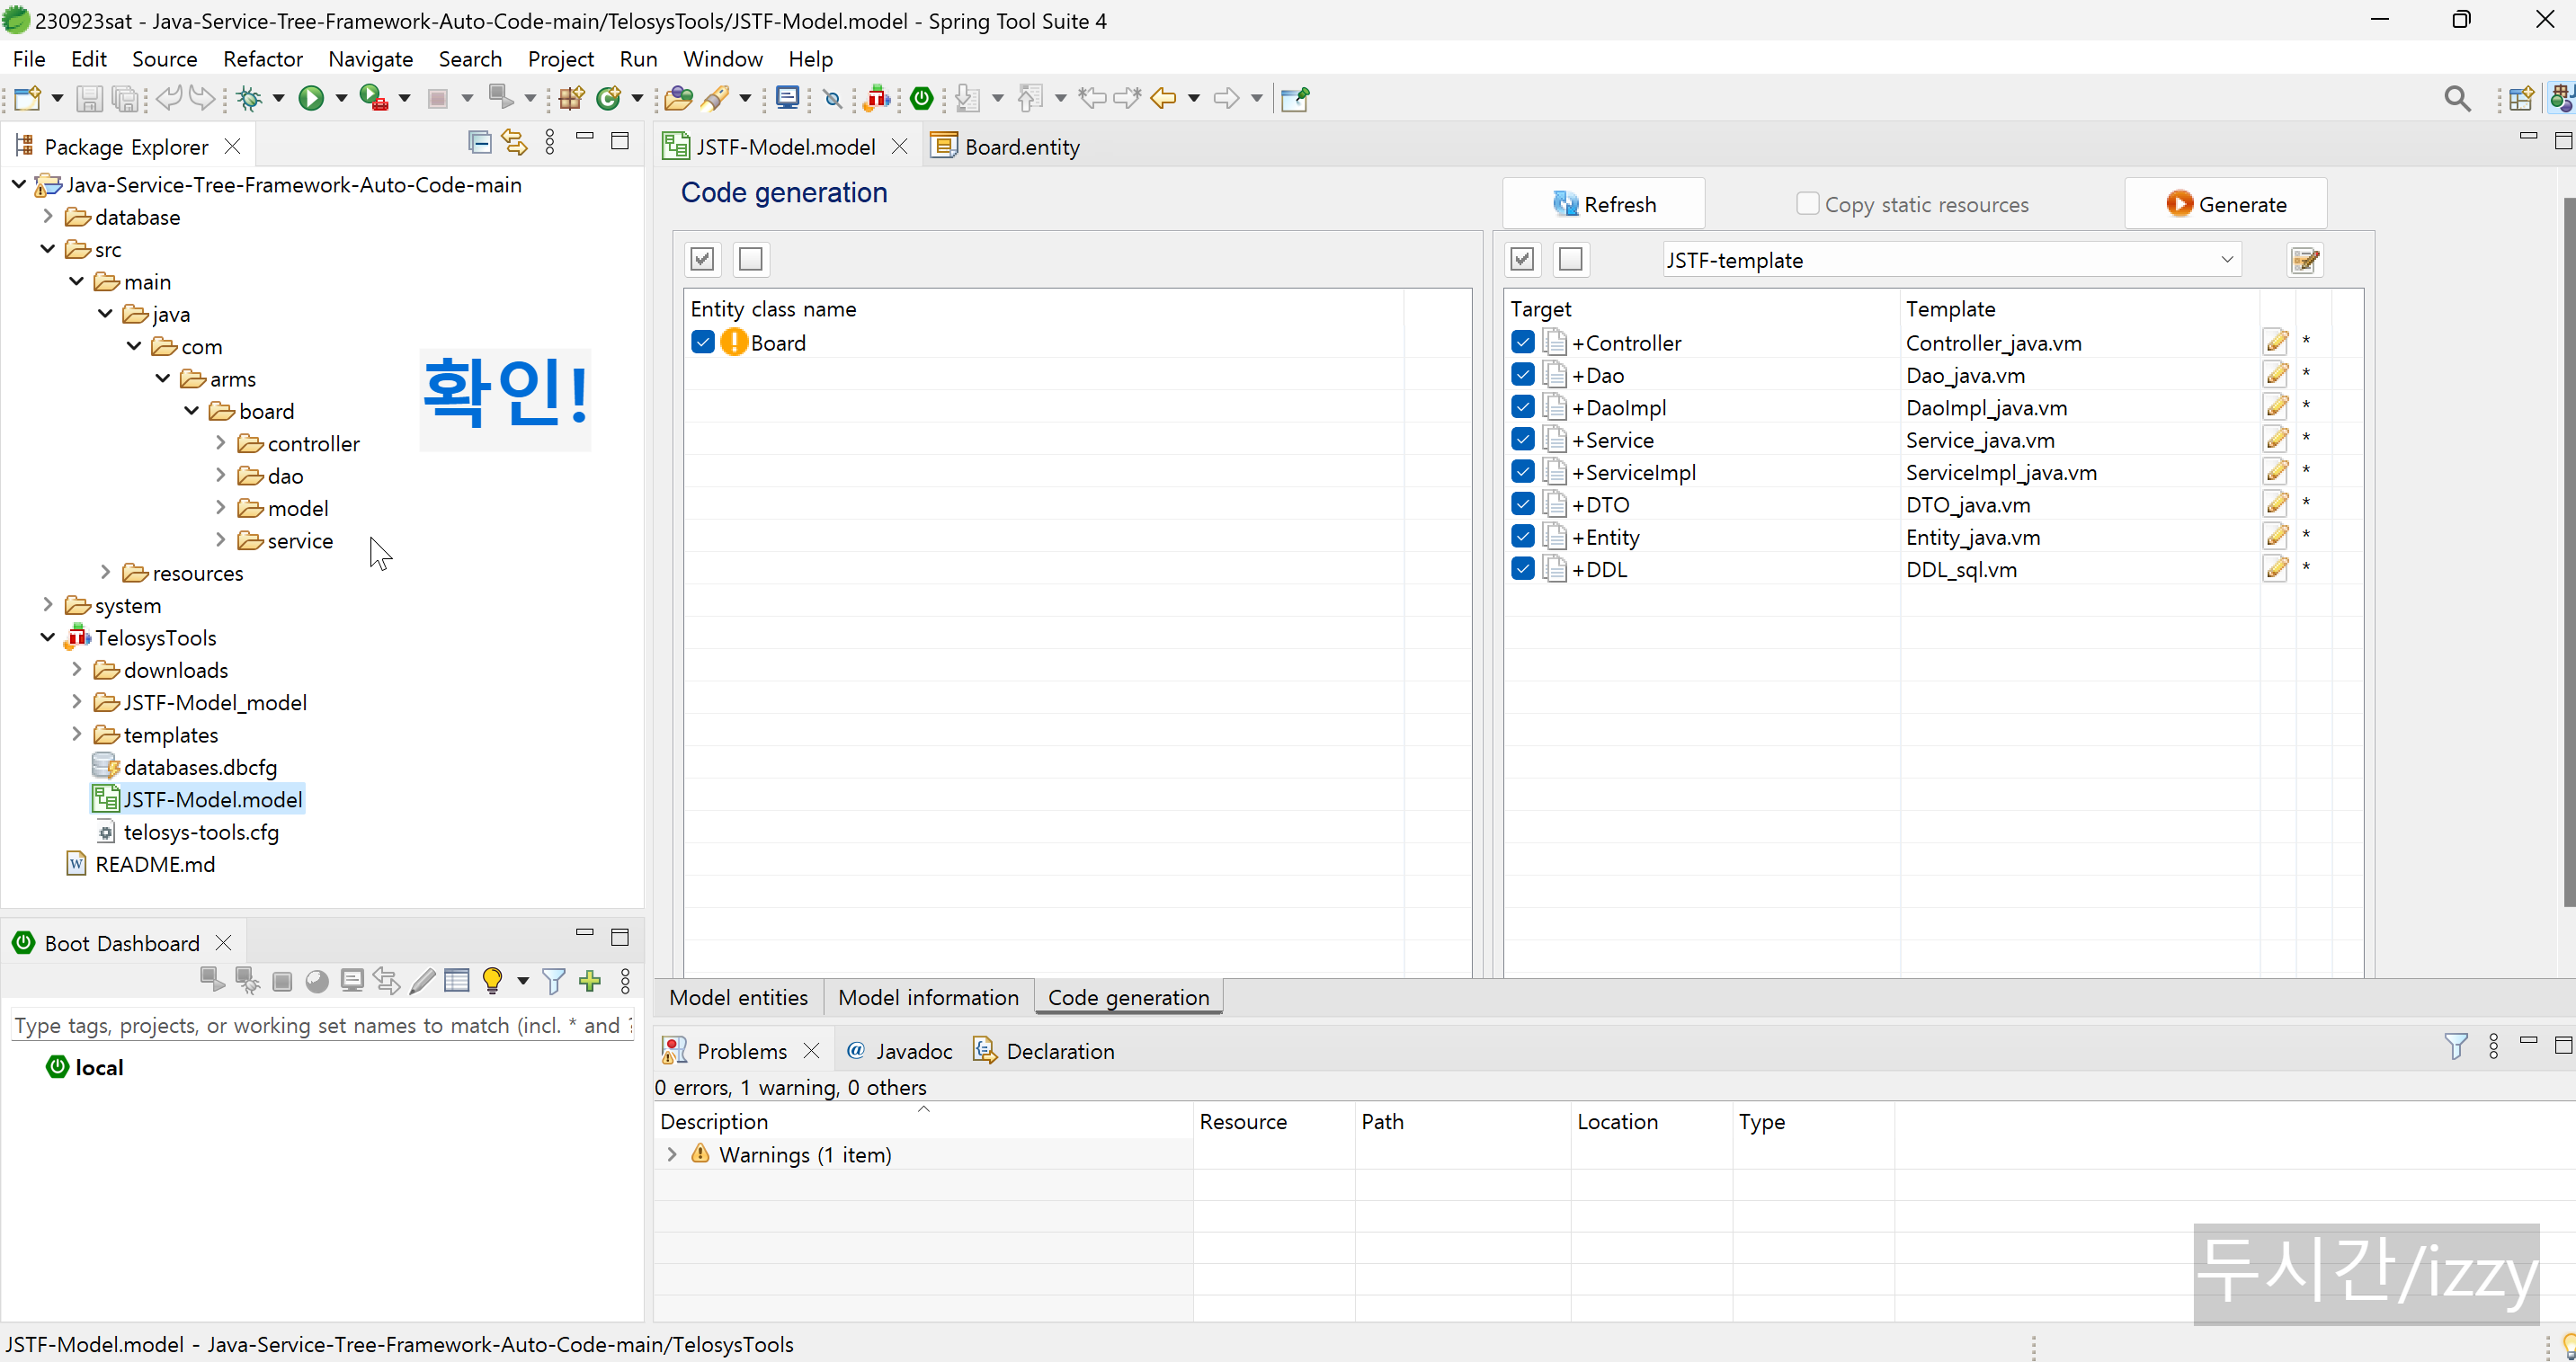Expand the Warnings (1 item) row
Screen dimensions: 2576x1362
pos(672,1154)
